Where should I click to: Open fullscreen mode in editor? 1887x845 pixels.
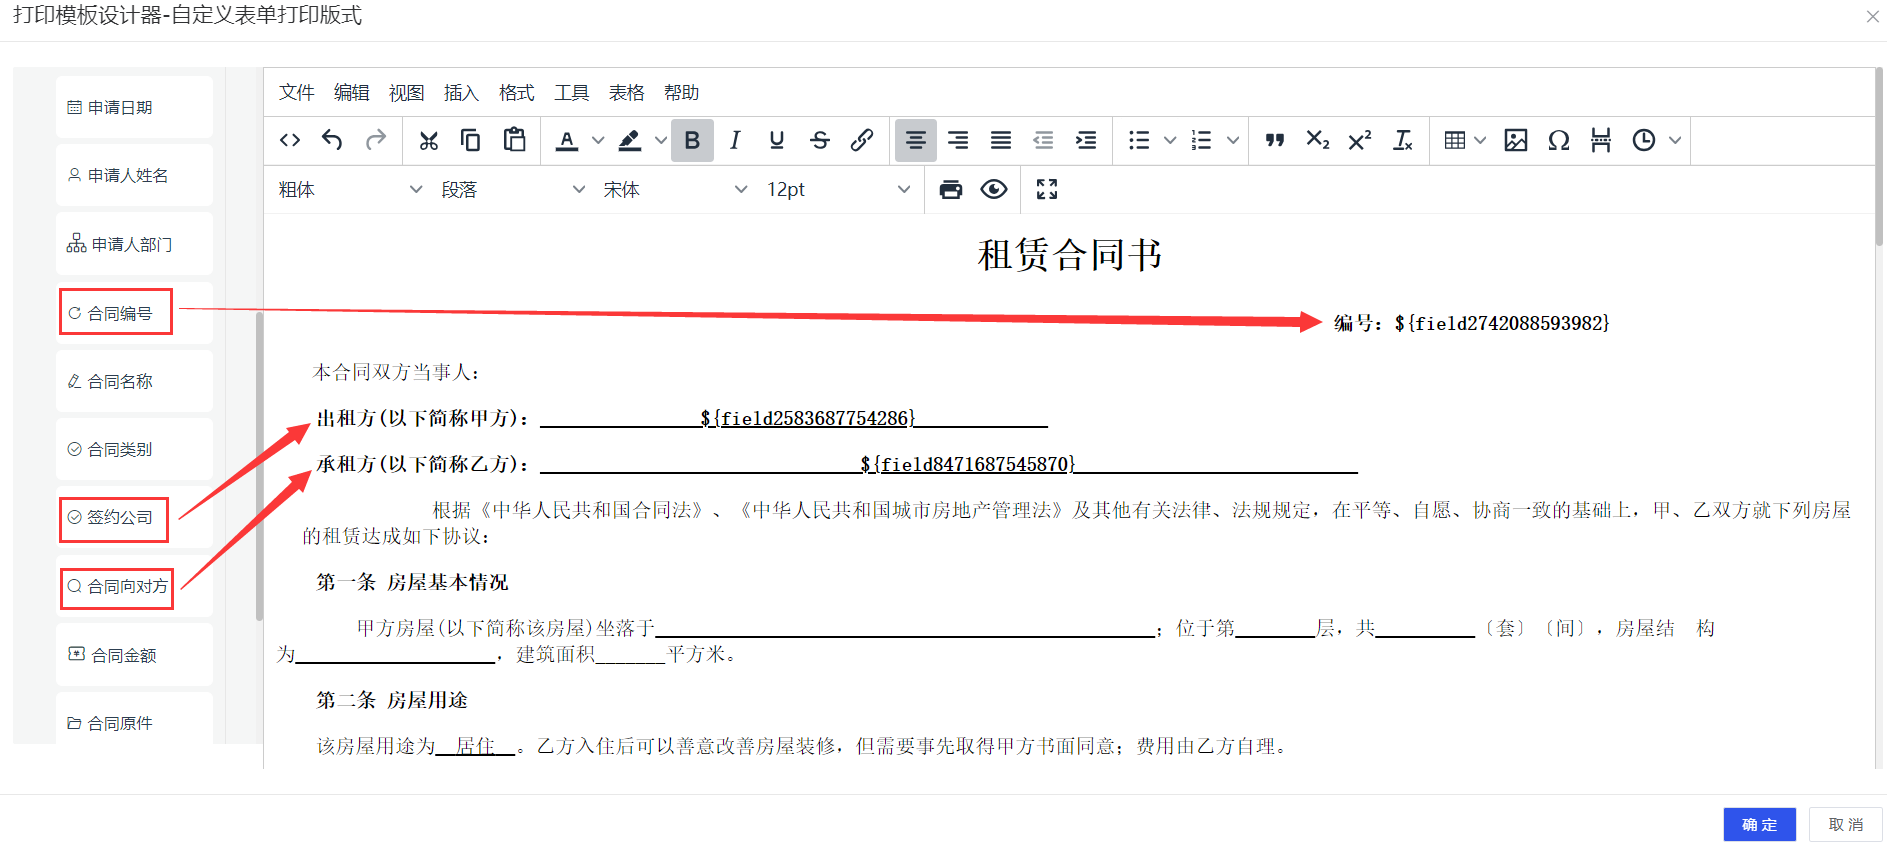(x=1047, y=190)
